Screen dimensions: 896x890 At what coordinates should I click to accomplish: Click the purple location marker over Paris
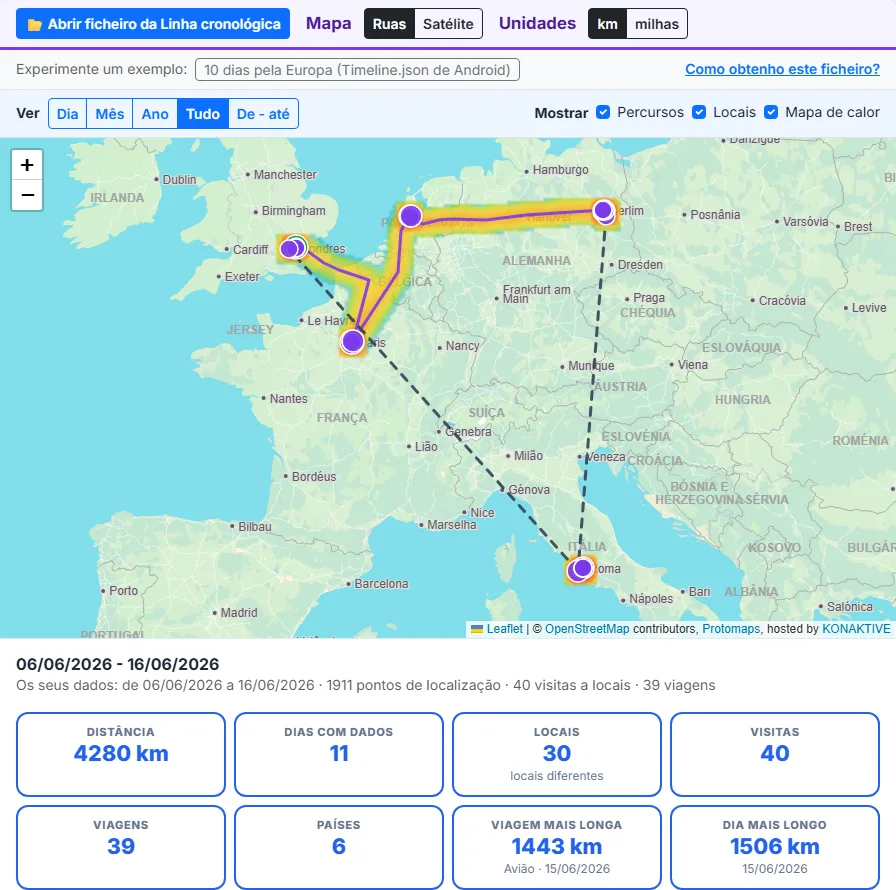[352, 342]
